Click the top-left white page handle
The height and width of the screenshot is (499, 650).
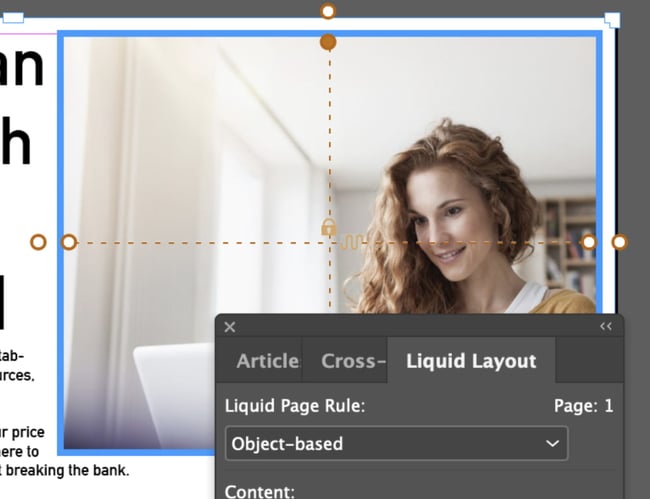14,17
